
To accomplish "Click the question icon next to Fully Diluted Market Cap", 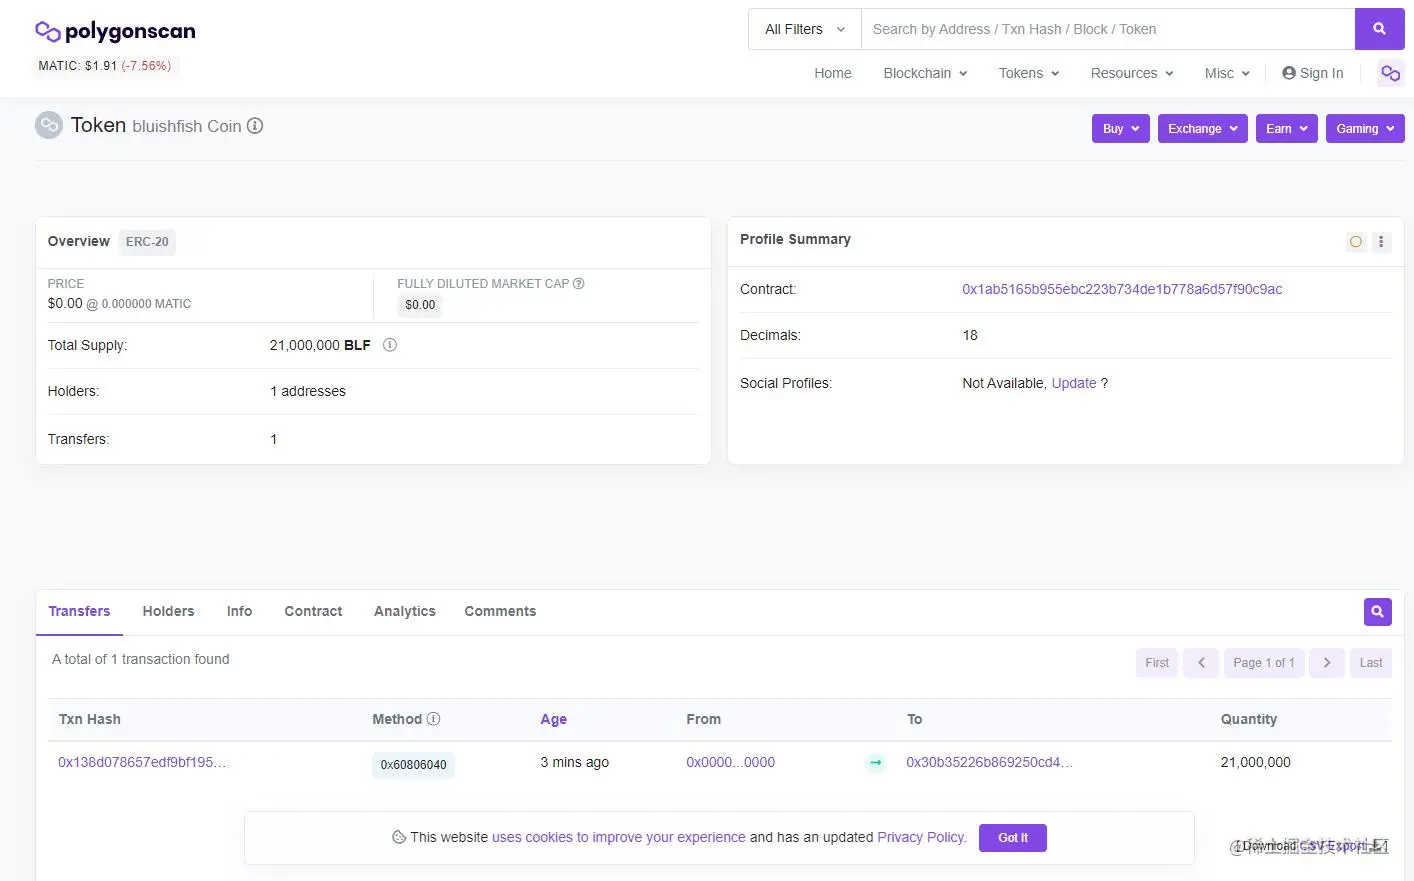I will click(x=579, y=284).
